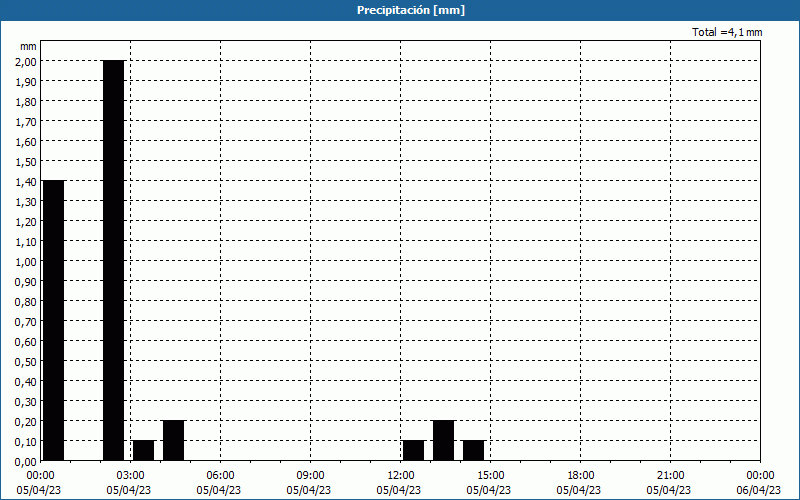This screenshot has height=500, width=800.
Task: Click the 'mm' unit label above the y-axis
Action: (x=28, y=46)
